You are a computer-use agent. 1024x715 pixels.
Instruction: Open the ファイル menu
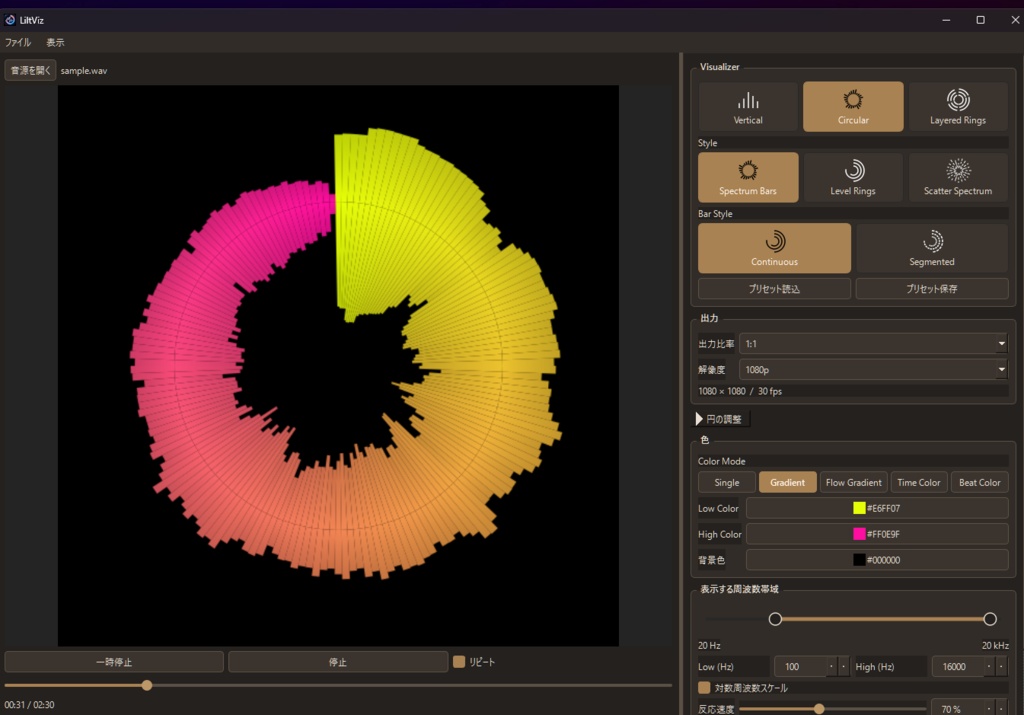(x=18, y=42)
